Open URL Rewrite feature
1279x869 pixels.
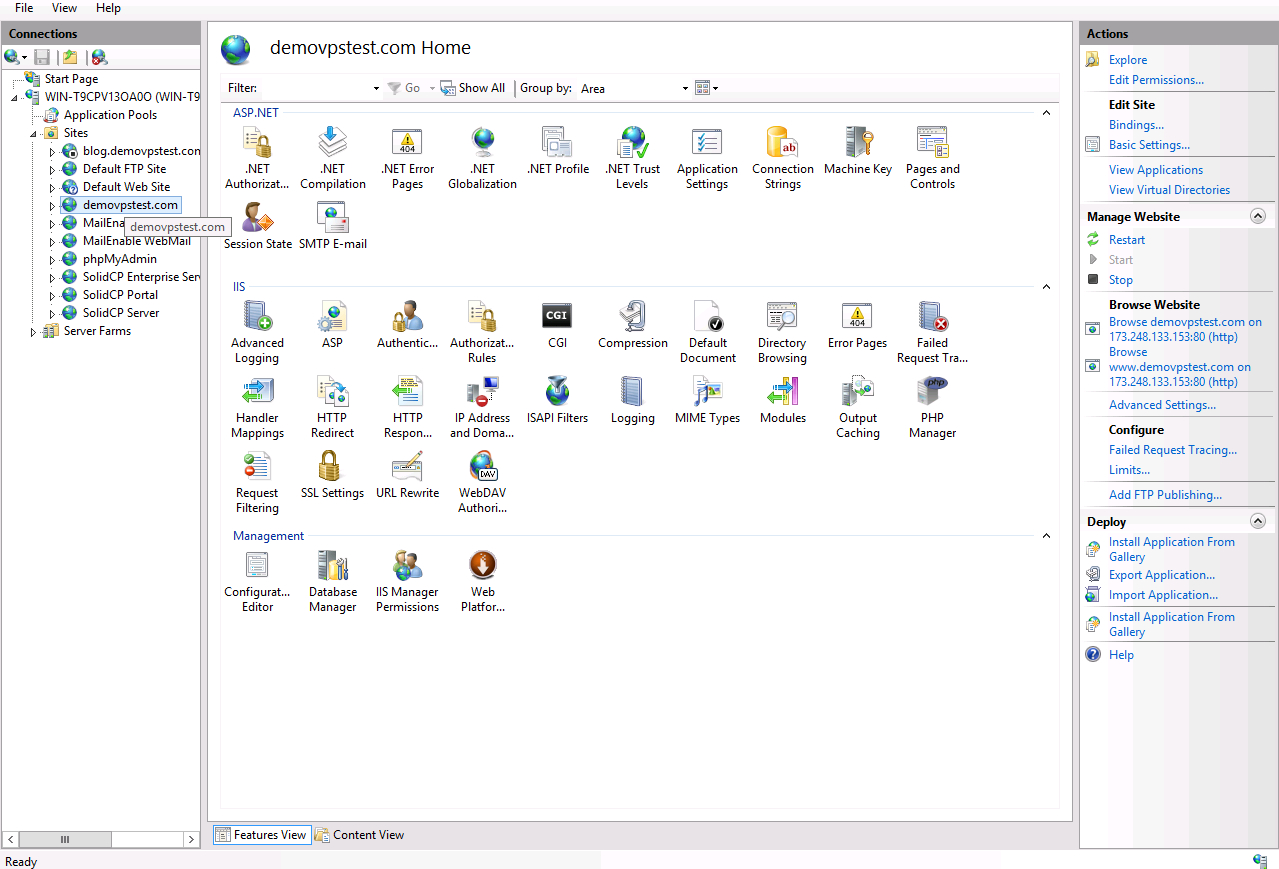(407, 475)
